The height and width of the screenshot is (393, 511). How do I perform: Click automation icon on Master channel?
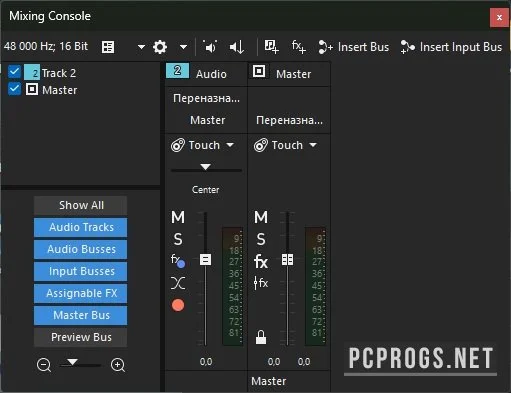pyautogui.click(x=261, y=145)
